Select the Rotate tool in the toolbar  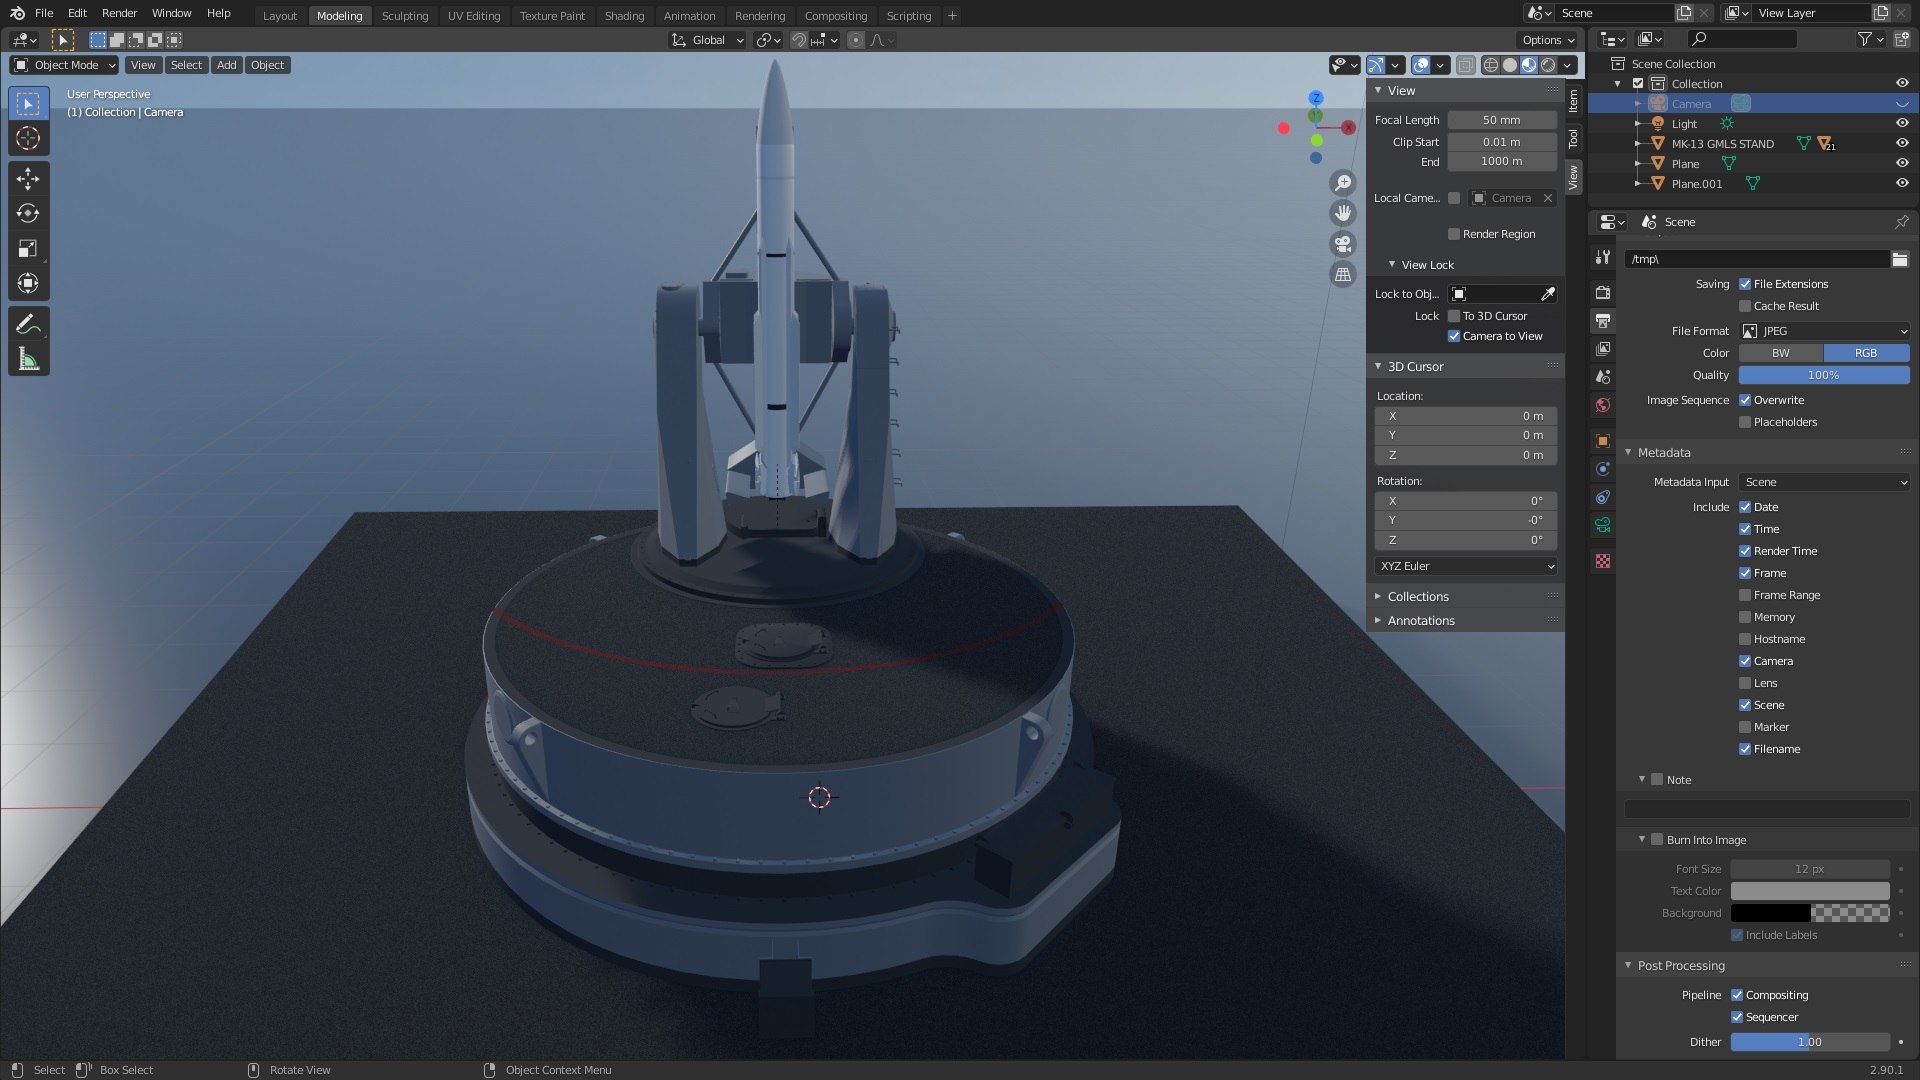pyautogui.click(x=28, y=213)
